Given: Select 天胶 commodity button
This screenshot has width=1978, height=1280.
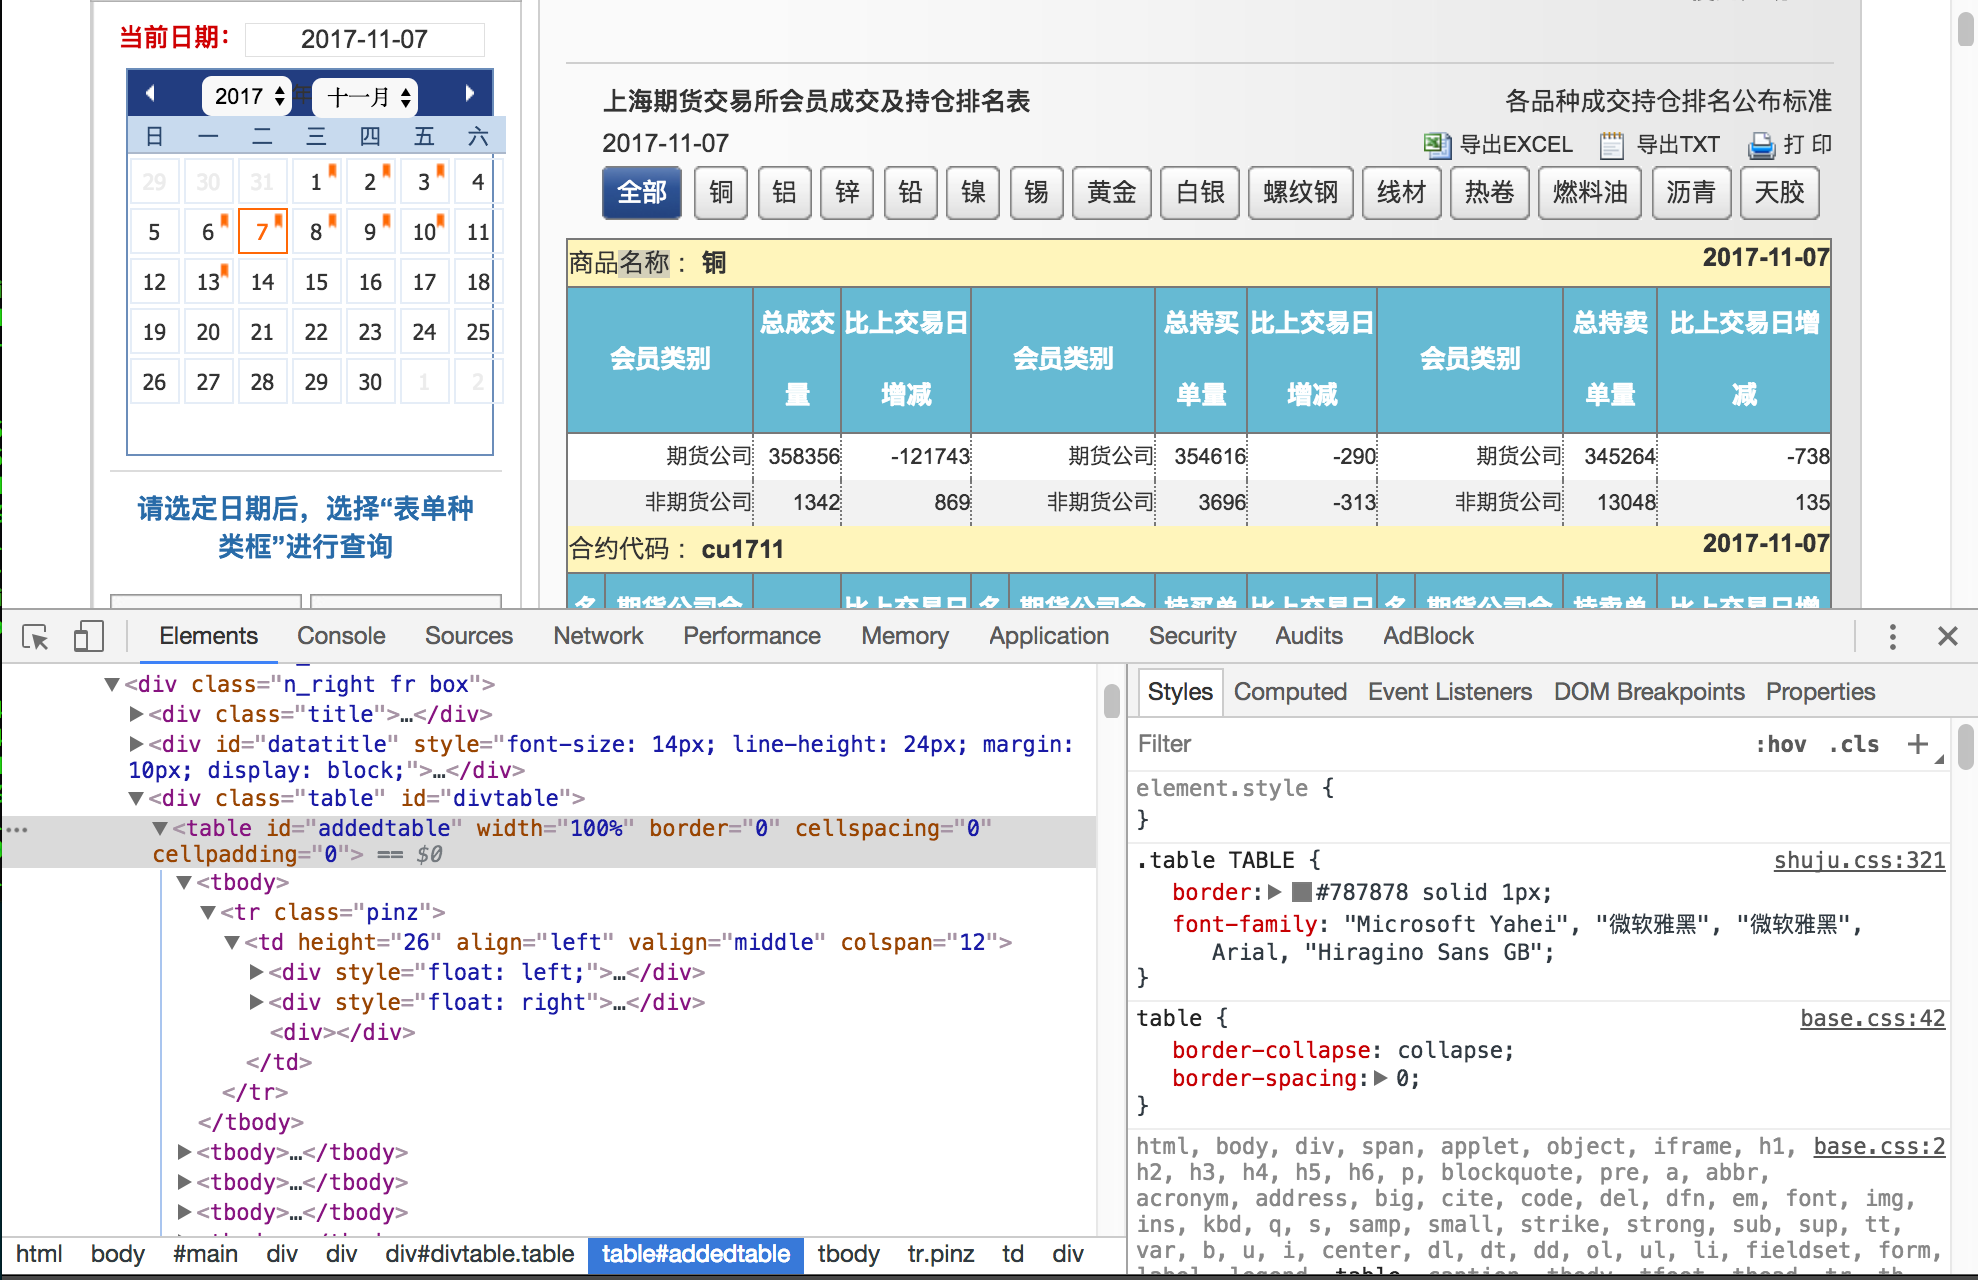Looking at the screenshot, I should (1779, 192).
